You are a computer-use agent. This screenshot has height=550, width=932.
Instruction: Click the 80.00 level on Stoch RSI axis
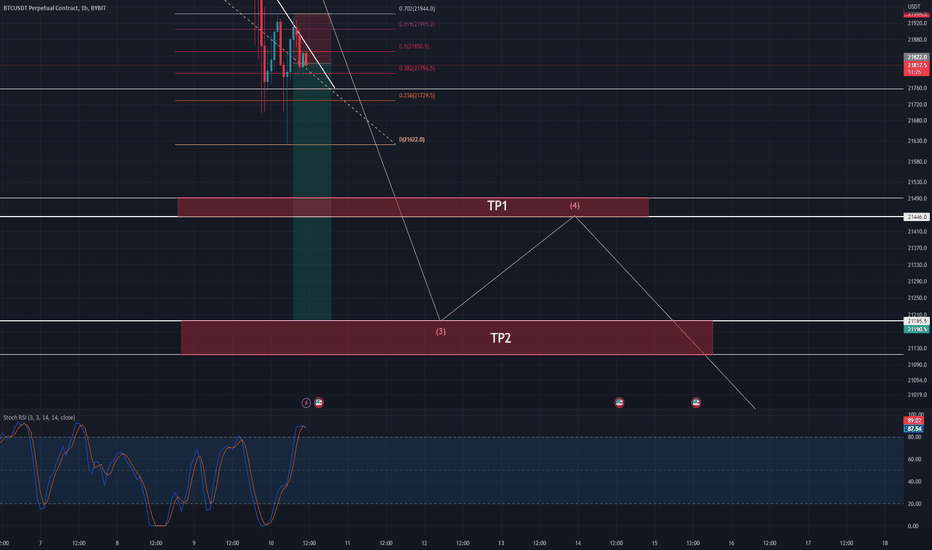pos(914,437)
